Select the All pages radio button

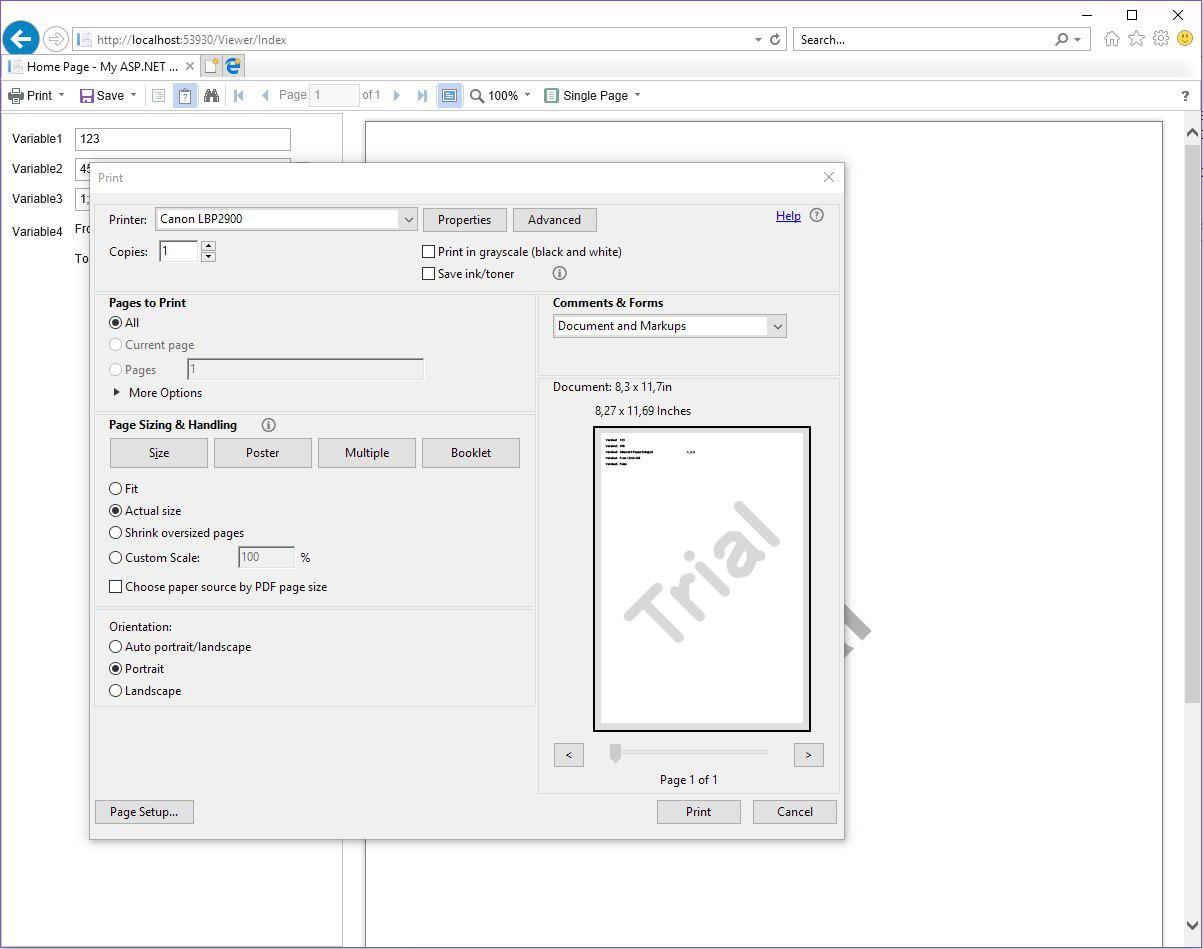116,323
